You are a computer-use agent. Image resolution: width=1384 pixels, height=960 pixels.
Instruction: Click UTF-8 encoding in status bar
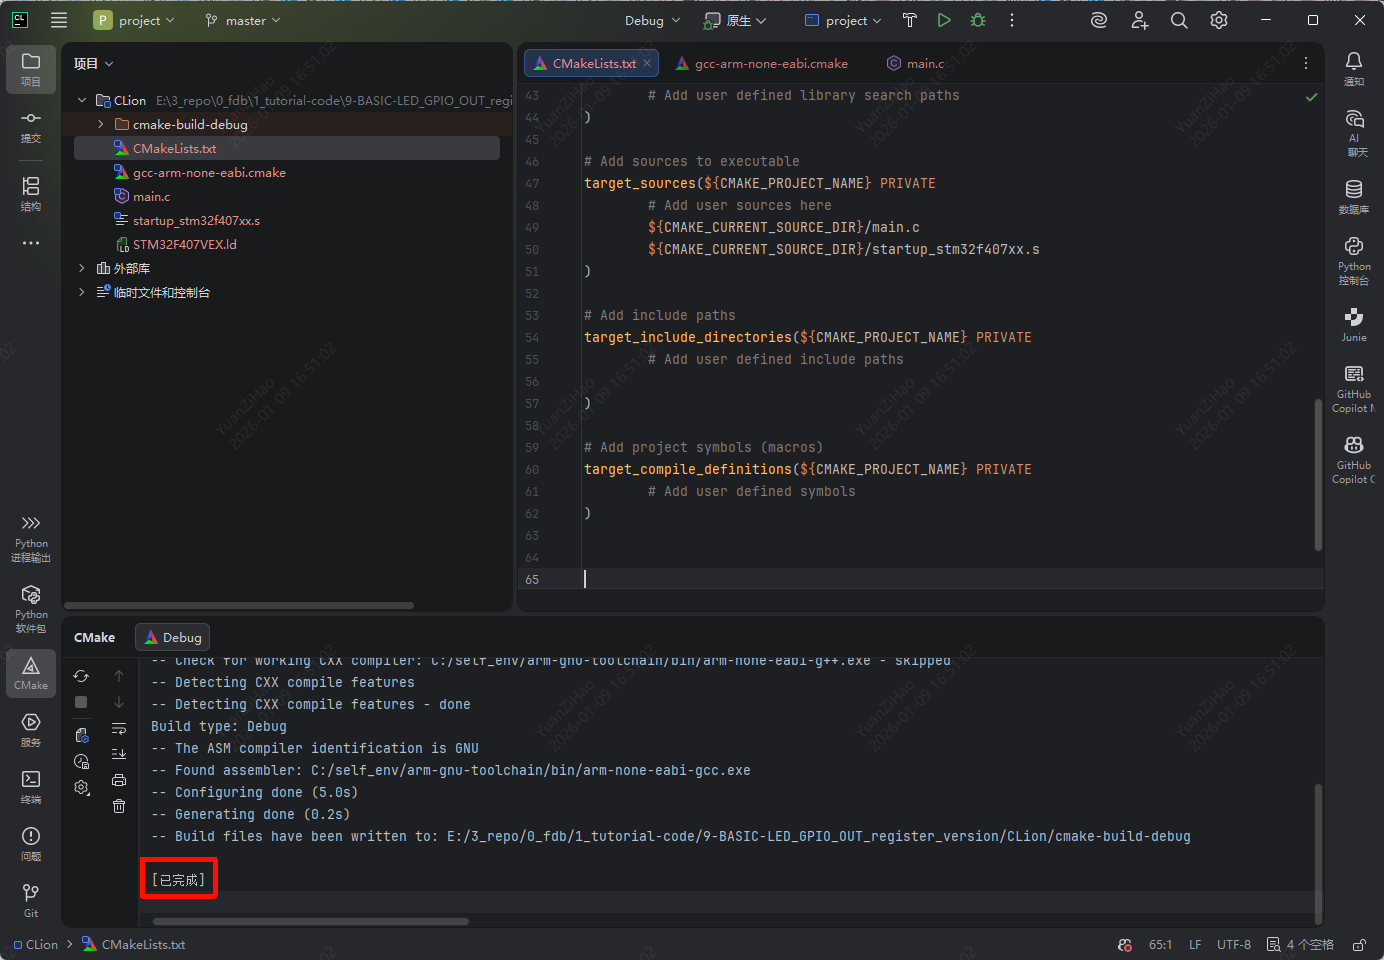[1233, 945]
